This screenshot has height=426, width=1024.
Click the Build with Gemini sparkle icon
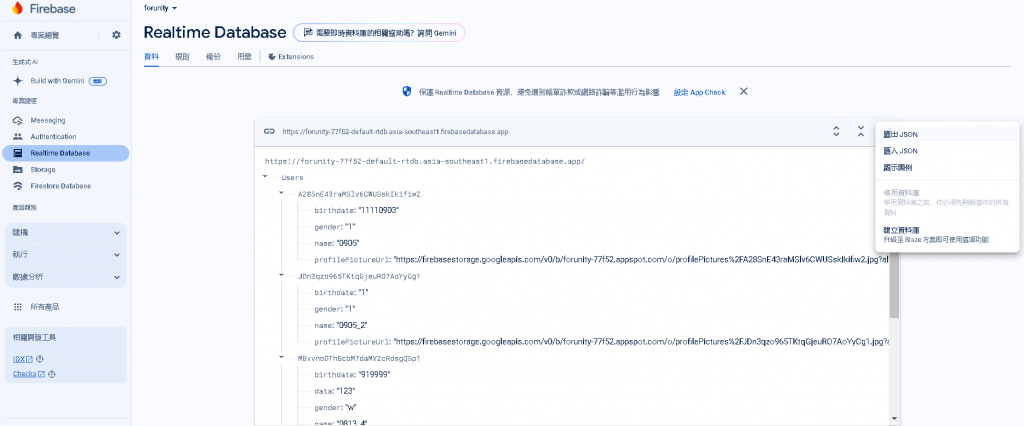click(18, 81)
